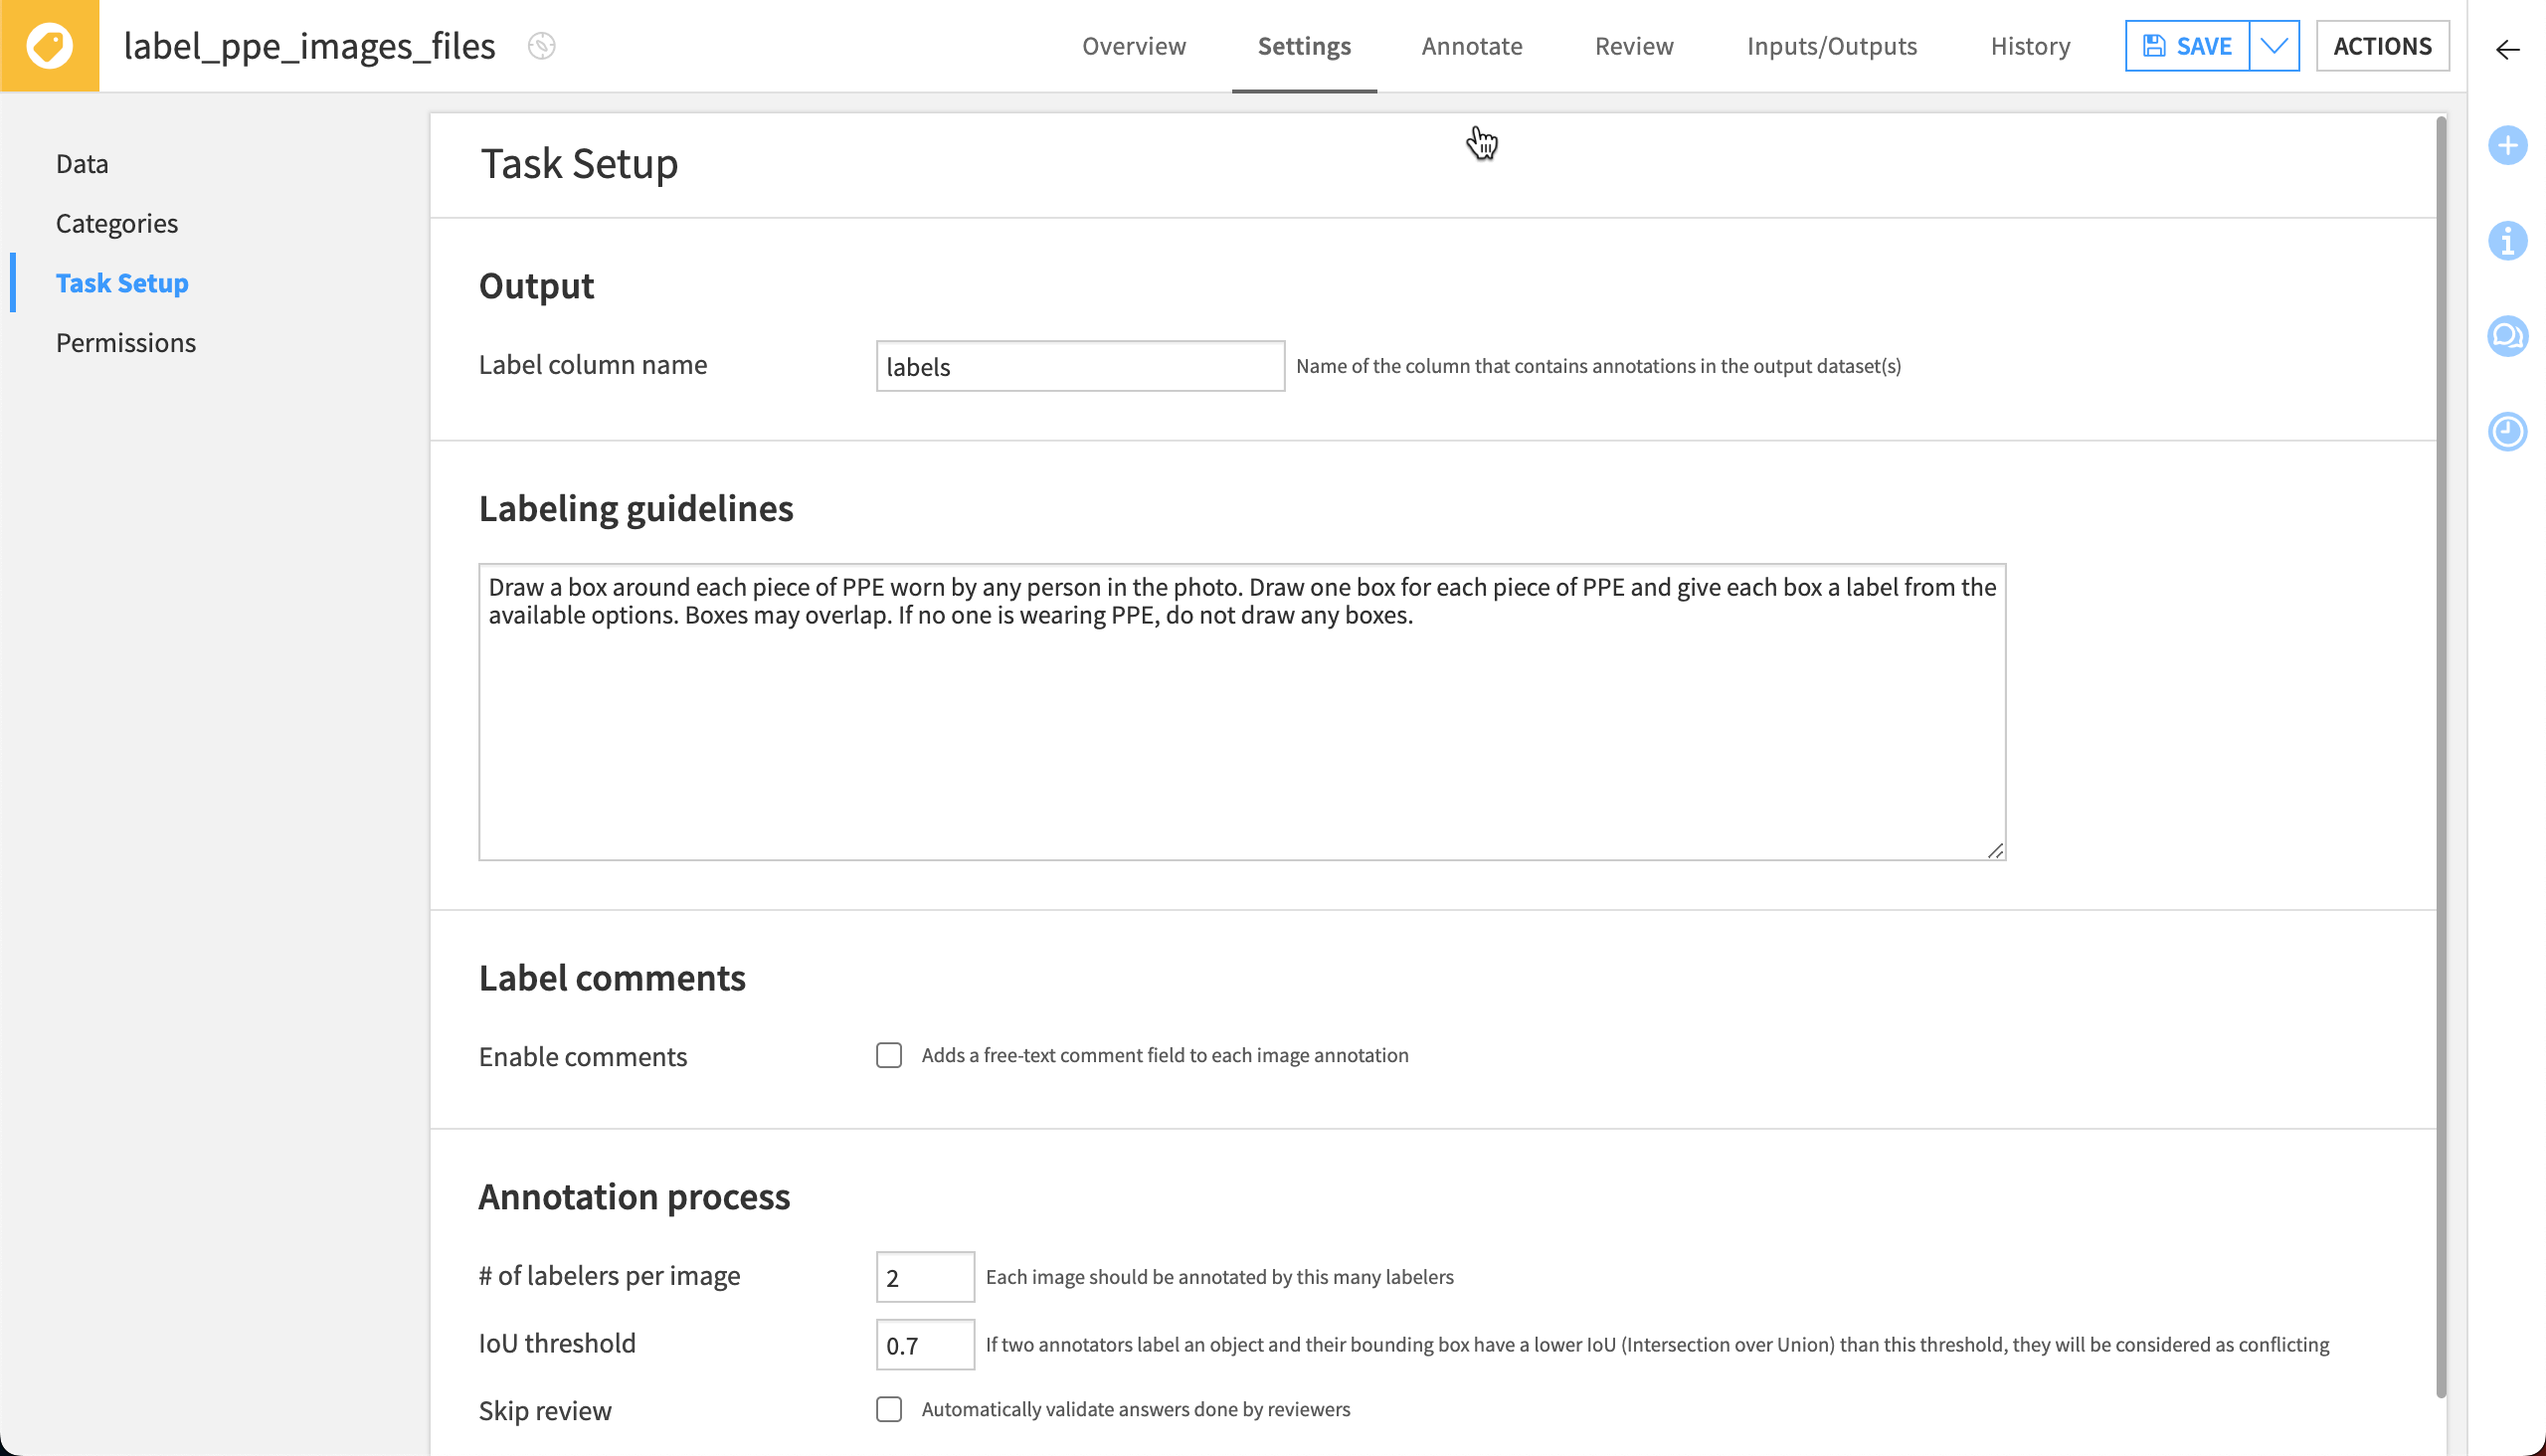This screenshot has width=2546, height=1456.
Task: Switch to the Annotate tab
Action: tap(1471, 46)
